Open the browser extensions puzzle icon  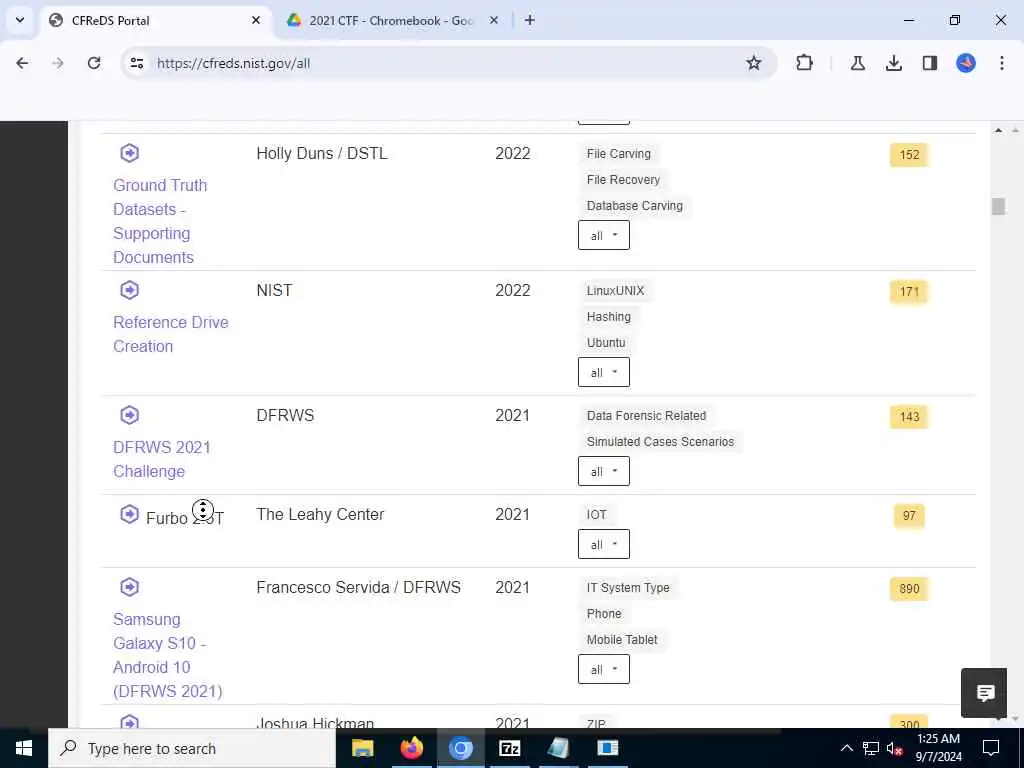point(805,63)
